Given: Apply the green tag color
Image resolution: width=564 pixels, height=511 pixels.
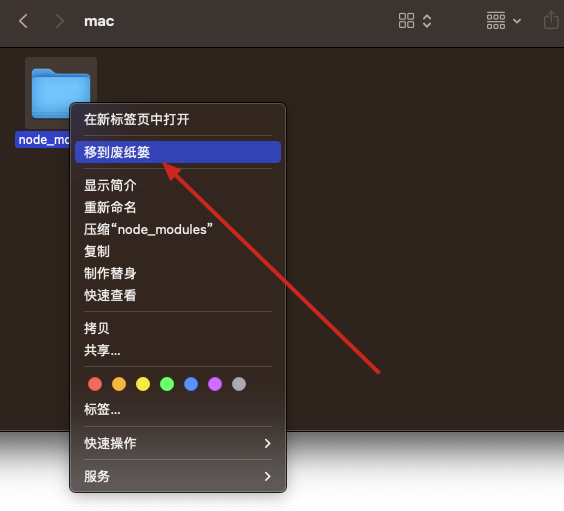Looking at the screenshot, I should 167,384.
